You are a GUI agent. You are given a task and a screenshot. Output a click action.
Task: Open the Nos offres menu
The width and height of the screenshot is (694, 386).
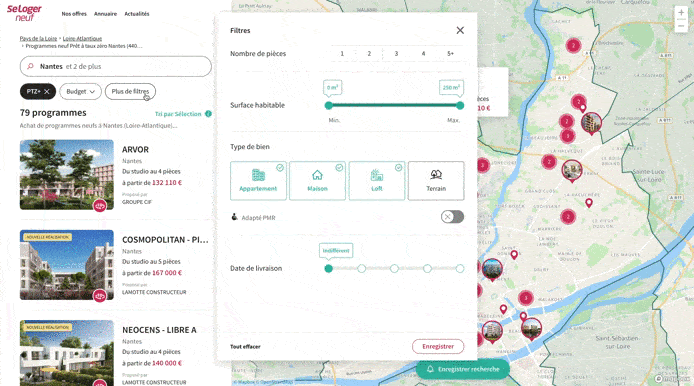click(x=74, y=14)
